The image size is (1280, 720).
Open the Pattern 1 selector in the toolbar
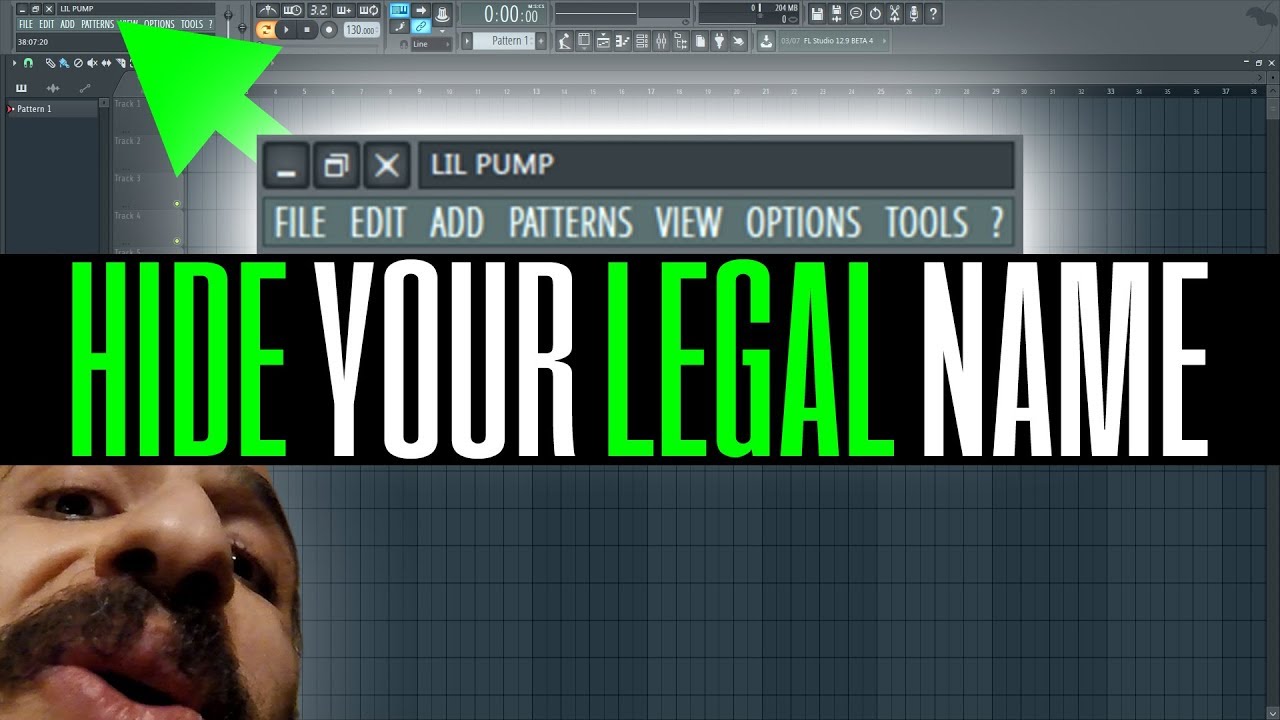point(505,41)
